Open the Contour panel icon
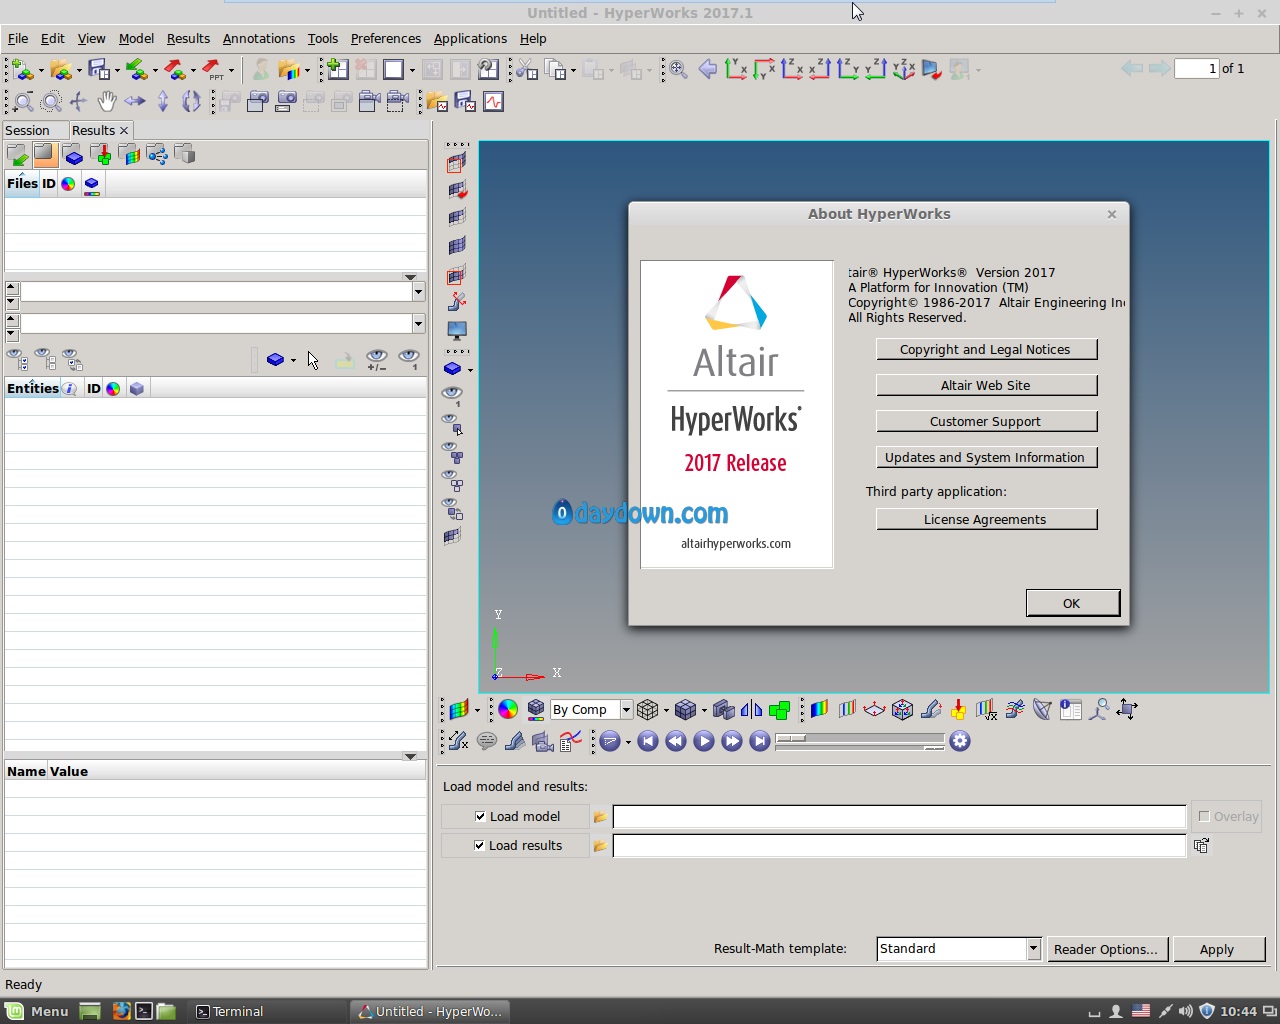Image resolution: width=1280 pixels, height=1024 pixels. 819,709
